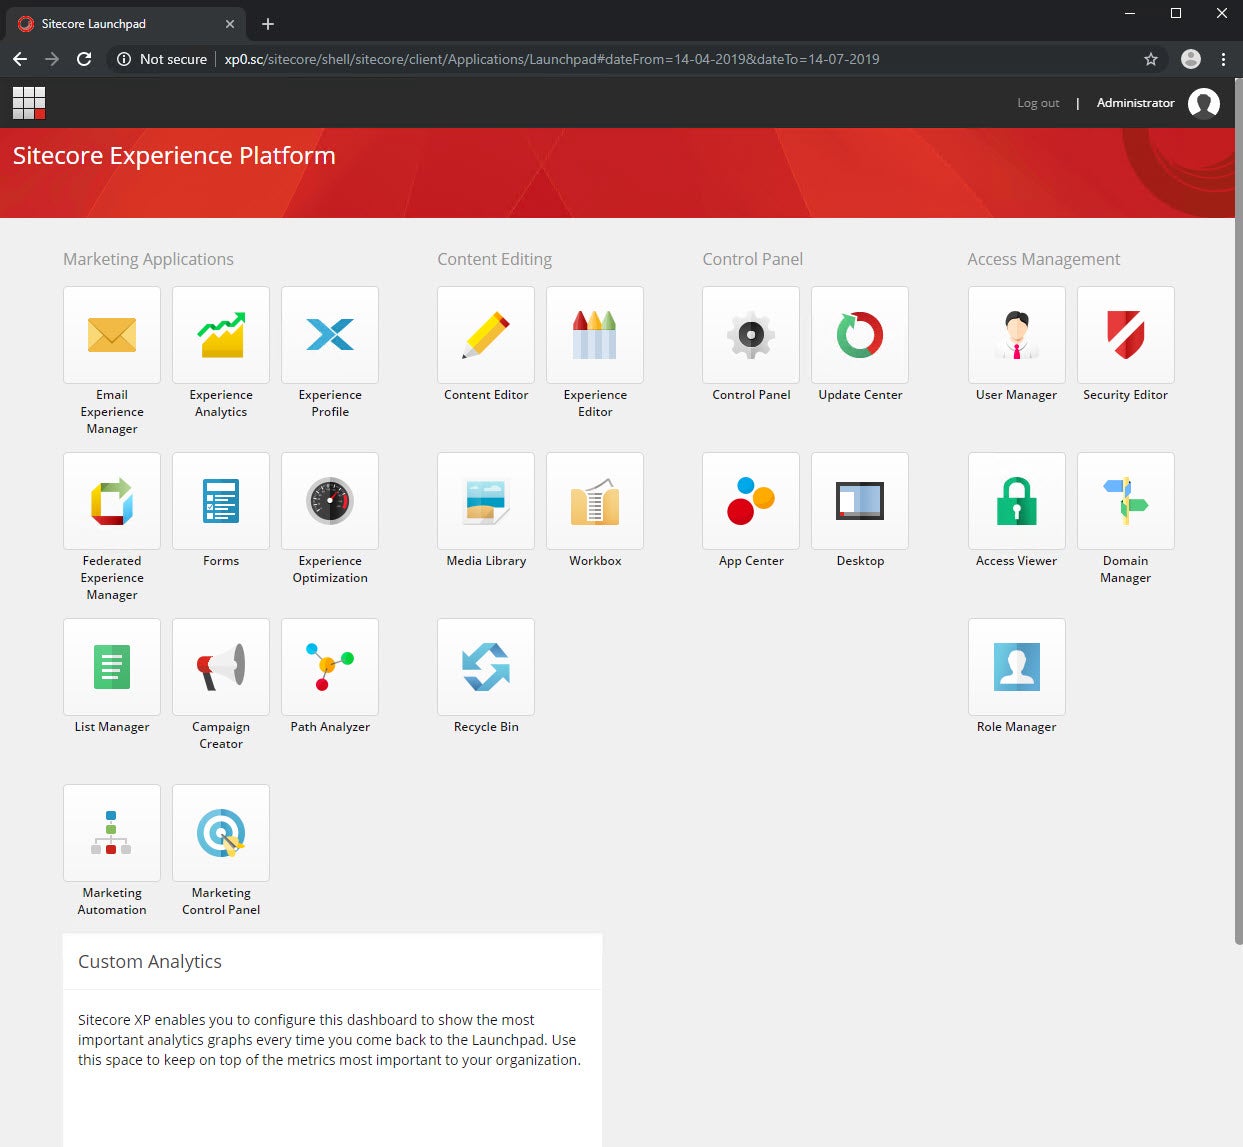Click the Control Panel section heading

[752, 259]
